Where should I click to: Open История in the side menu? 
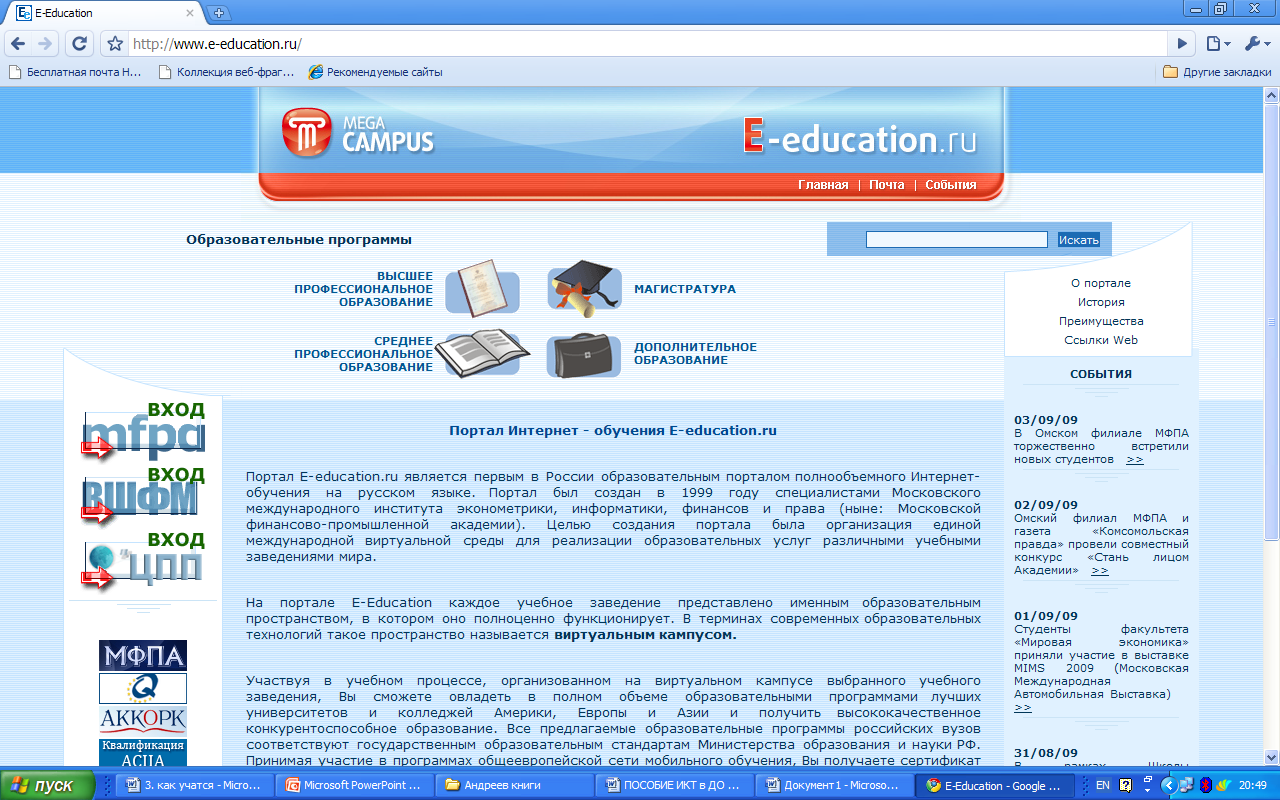(1101, 302)
